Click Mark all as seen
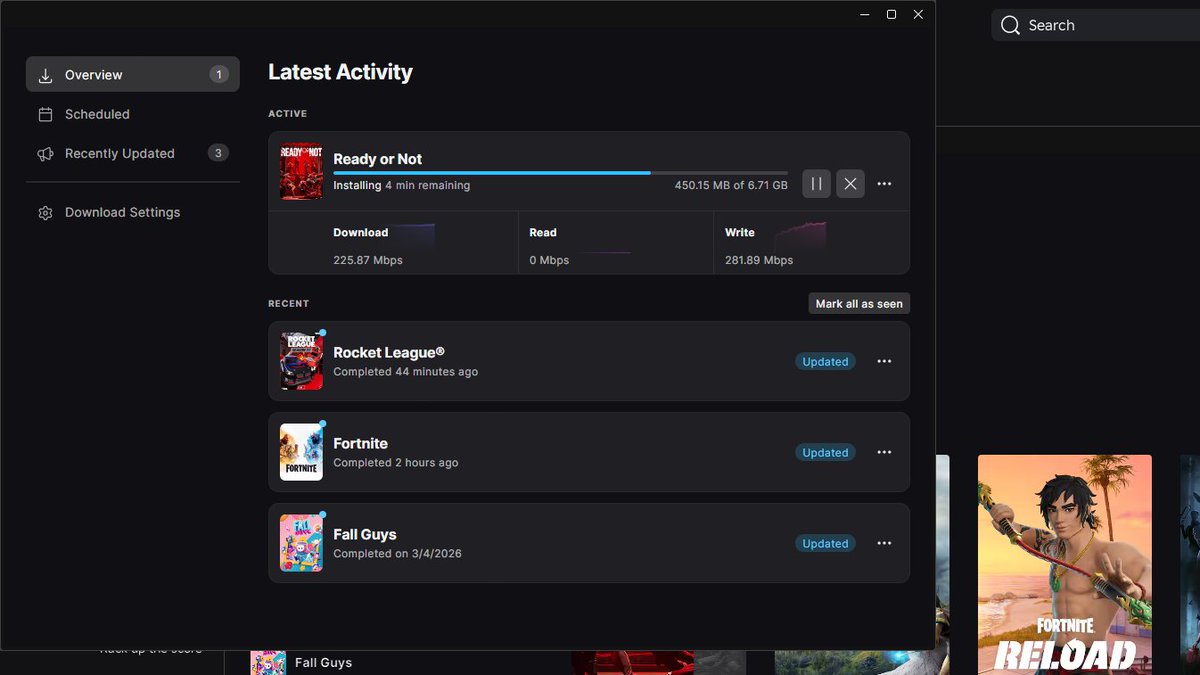The image size is (1200, 675). (x=859, y=304)
